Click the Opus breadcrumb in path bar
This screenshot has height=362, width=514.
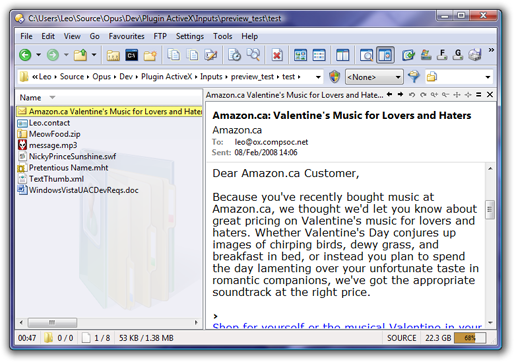(x=101, y=77)
